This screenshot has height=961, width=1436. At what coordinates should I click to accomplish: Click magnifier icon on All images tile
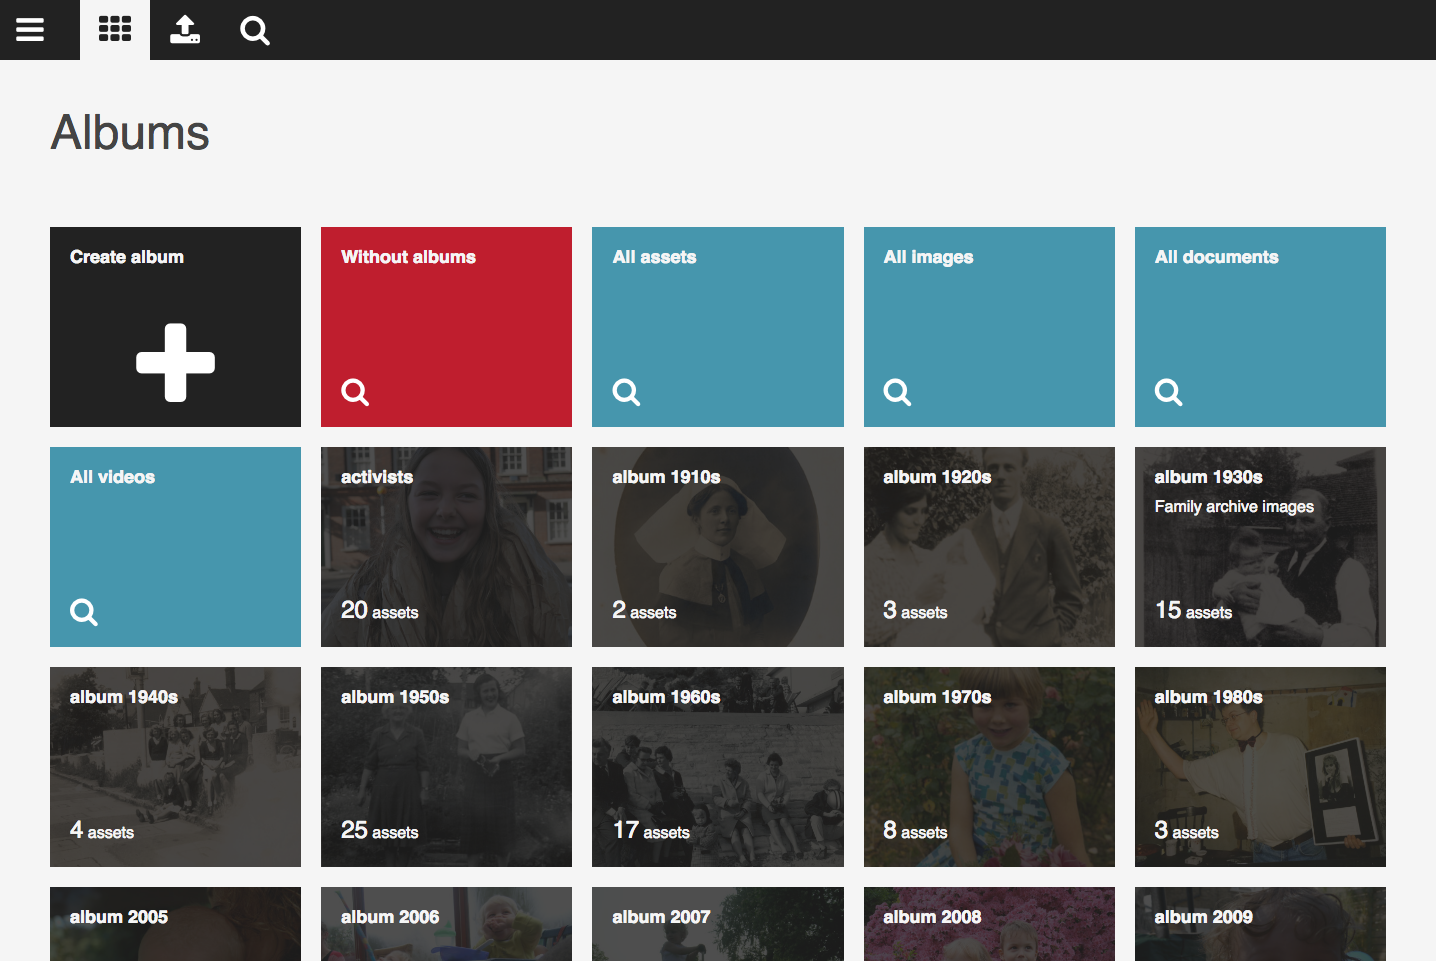tap(897, 392)
